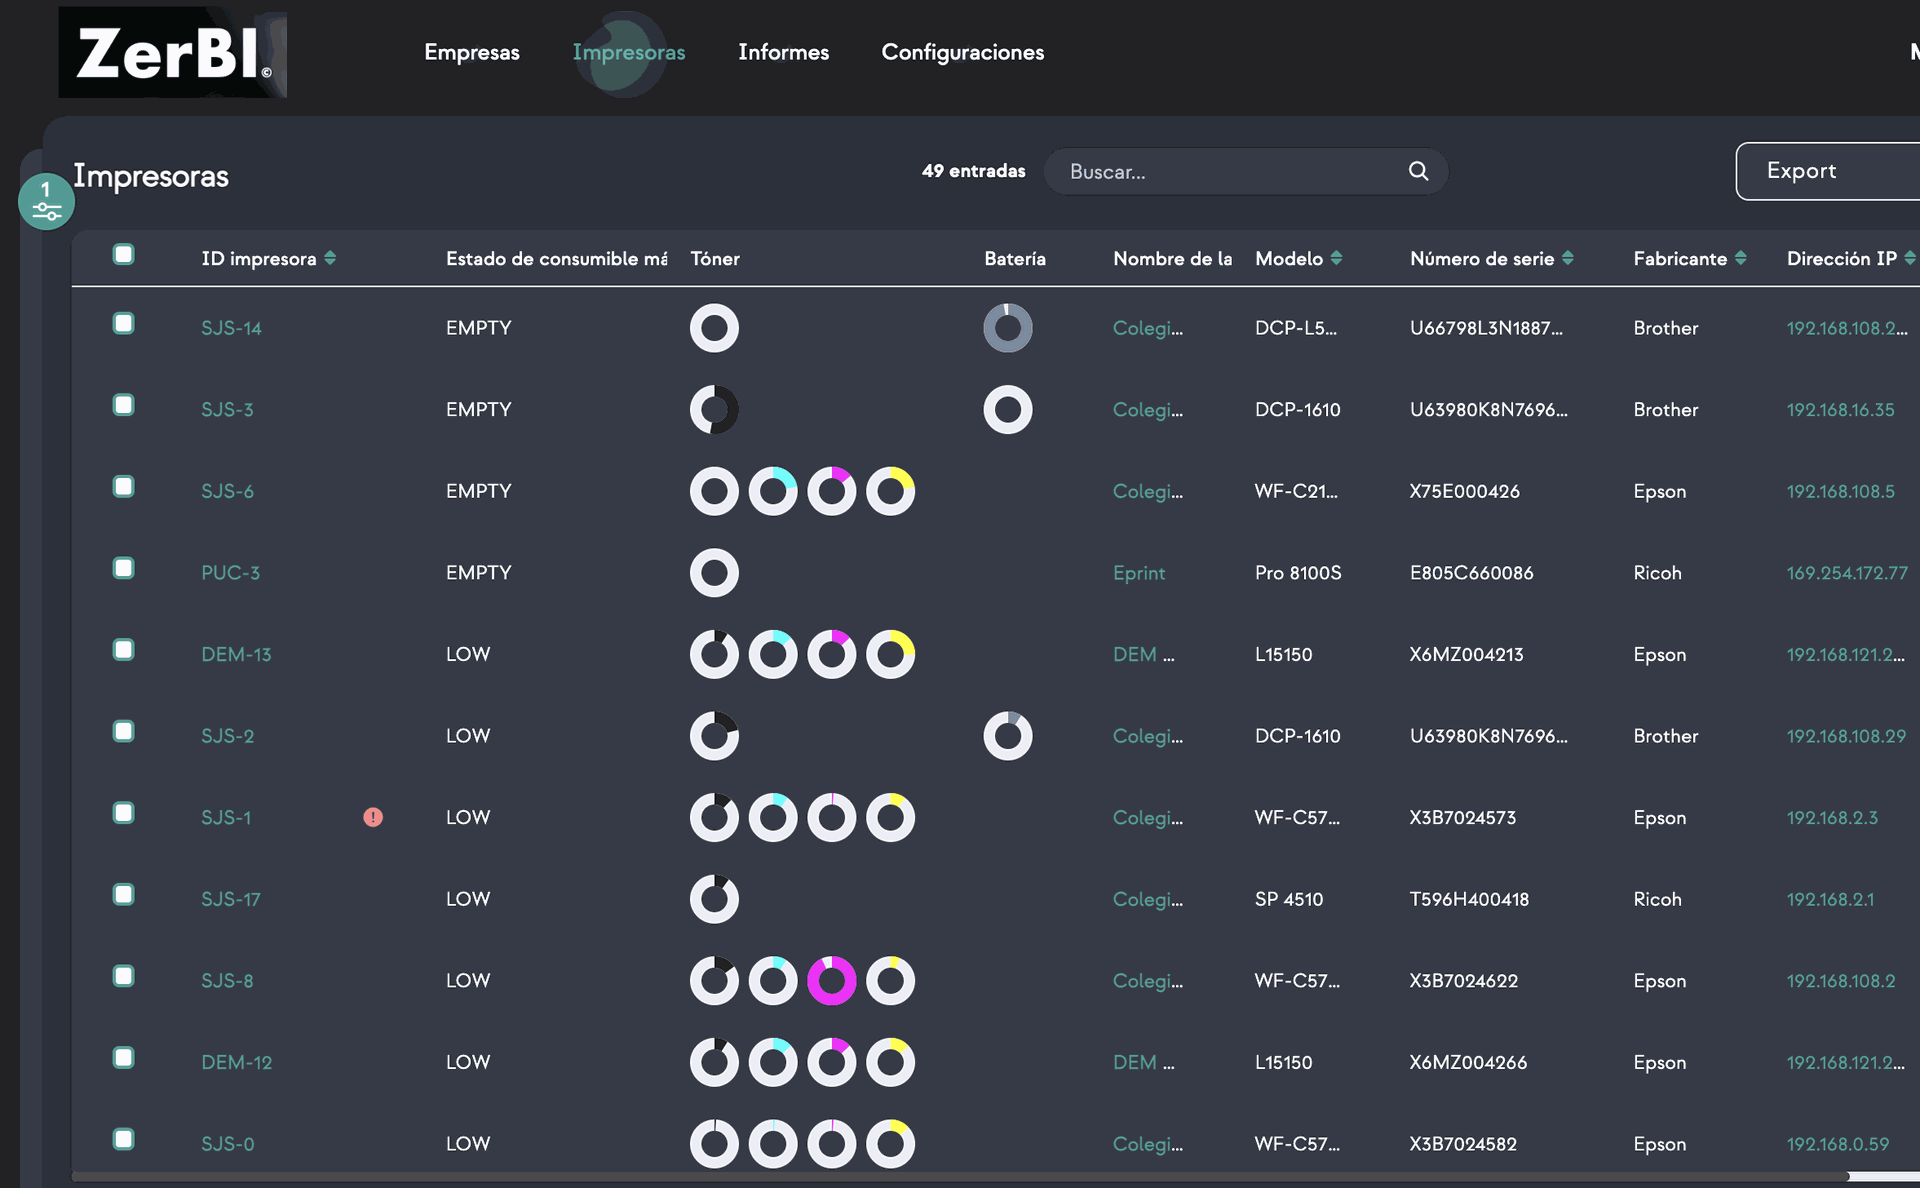Check the PUC-3 row checkbox

(x=124, y=568)
